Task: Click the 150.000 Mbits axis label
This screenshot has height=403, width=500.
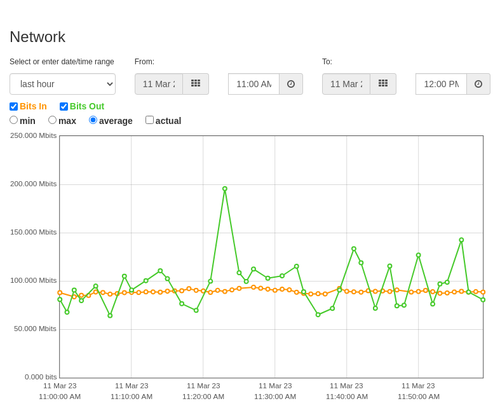Action: click(x=33, y=232)
